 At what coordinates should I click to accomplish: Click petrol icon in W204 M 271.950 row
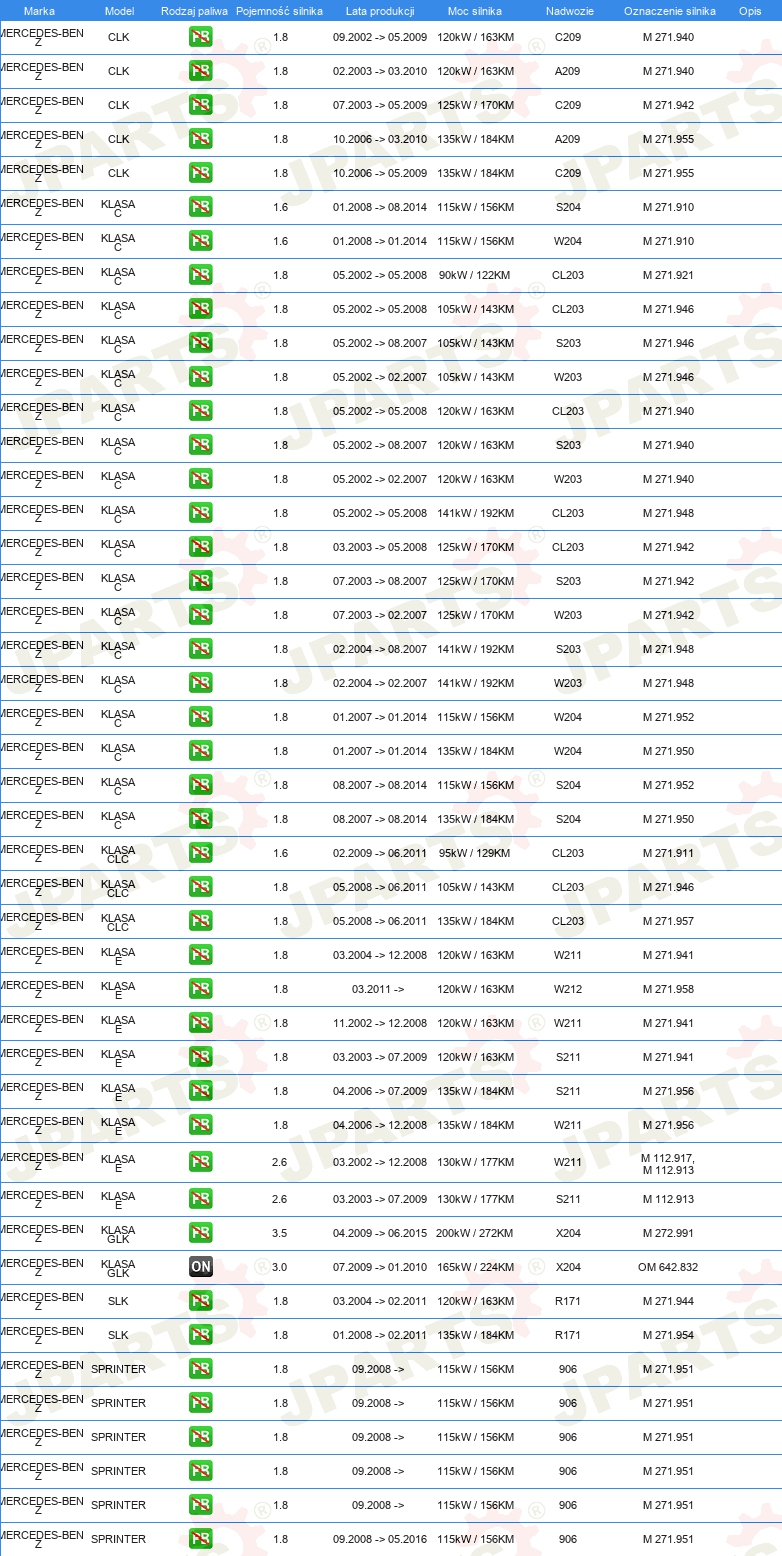(x=200, y=751)
